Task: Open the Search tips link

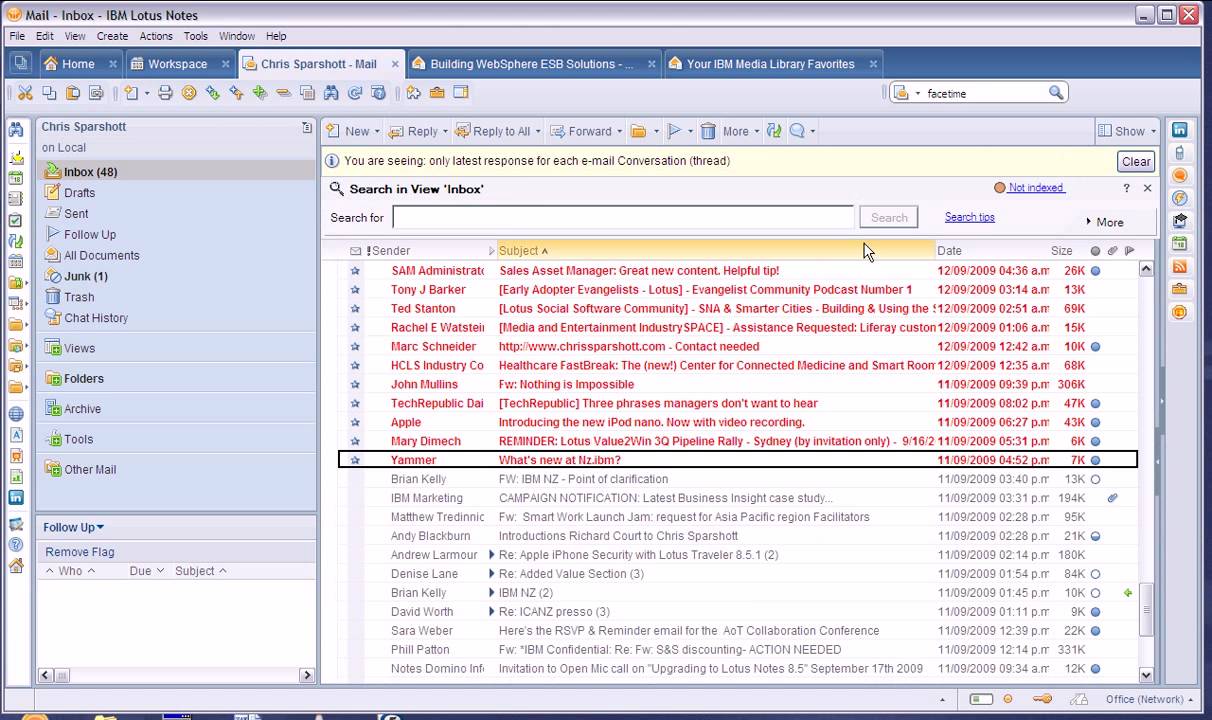Action: coord(970,217)
